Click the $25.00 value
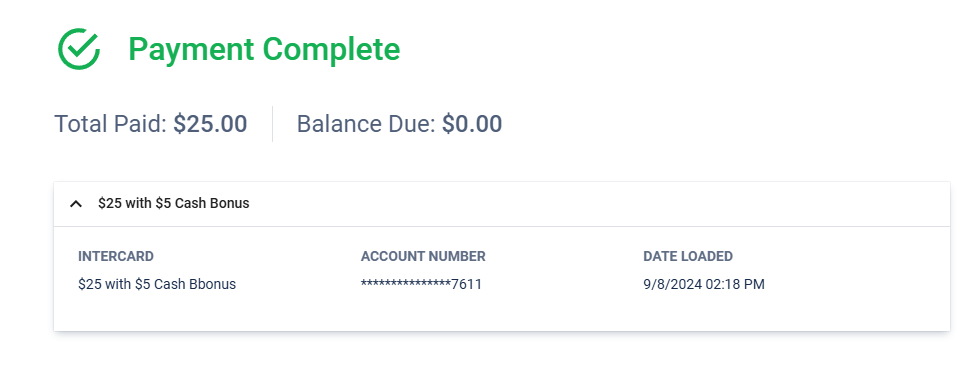The image size is (976, 367). point(210,124)
